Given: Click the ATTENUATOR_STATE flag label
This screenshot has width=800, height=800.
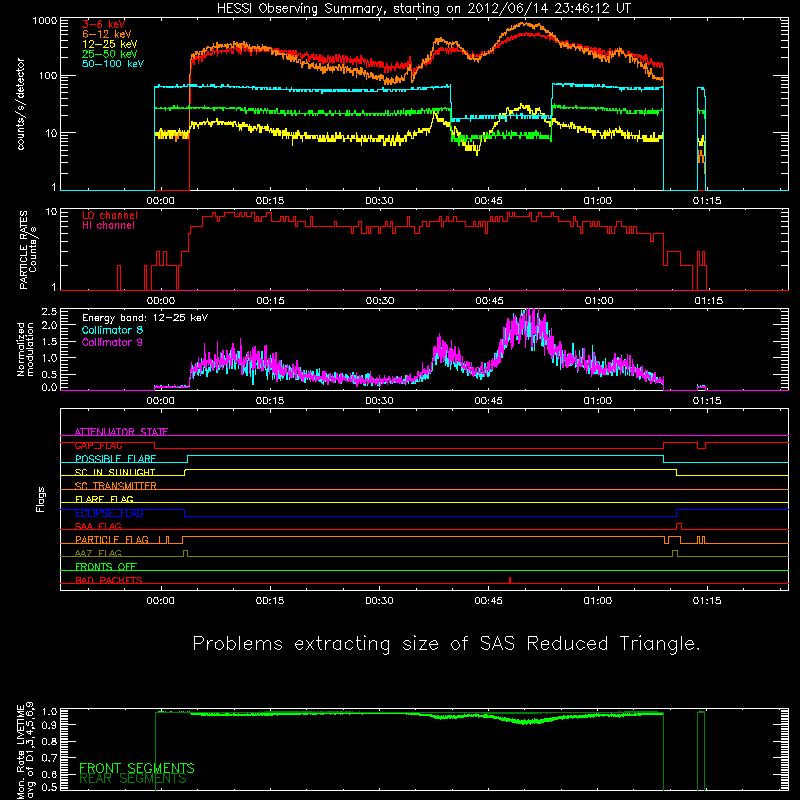Looking at the screenshot, I should pos(121,432).
